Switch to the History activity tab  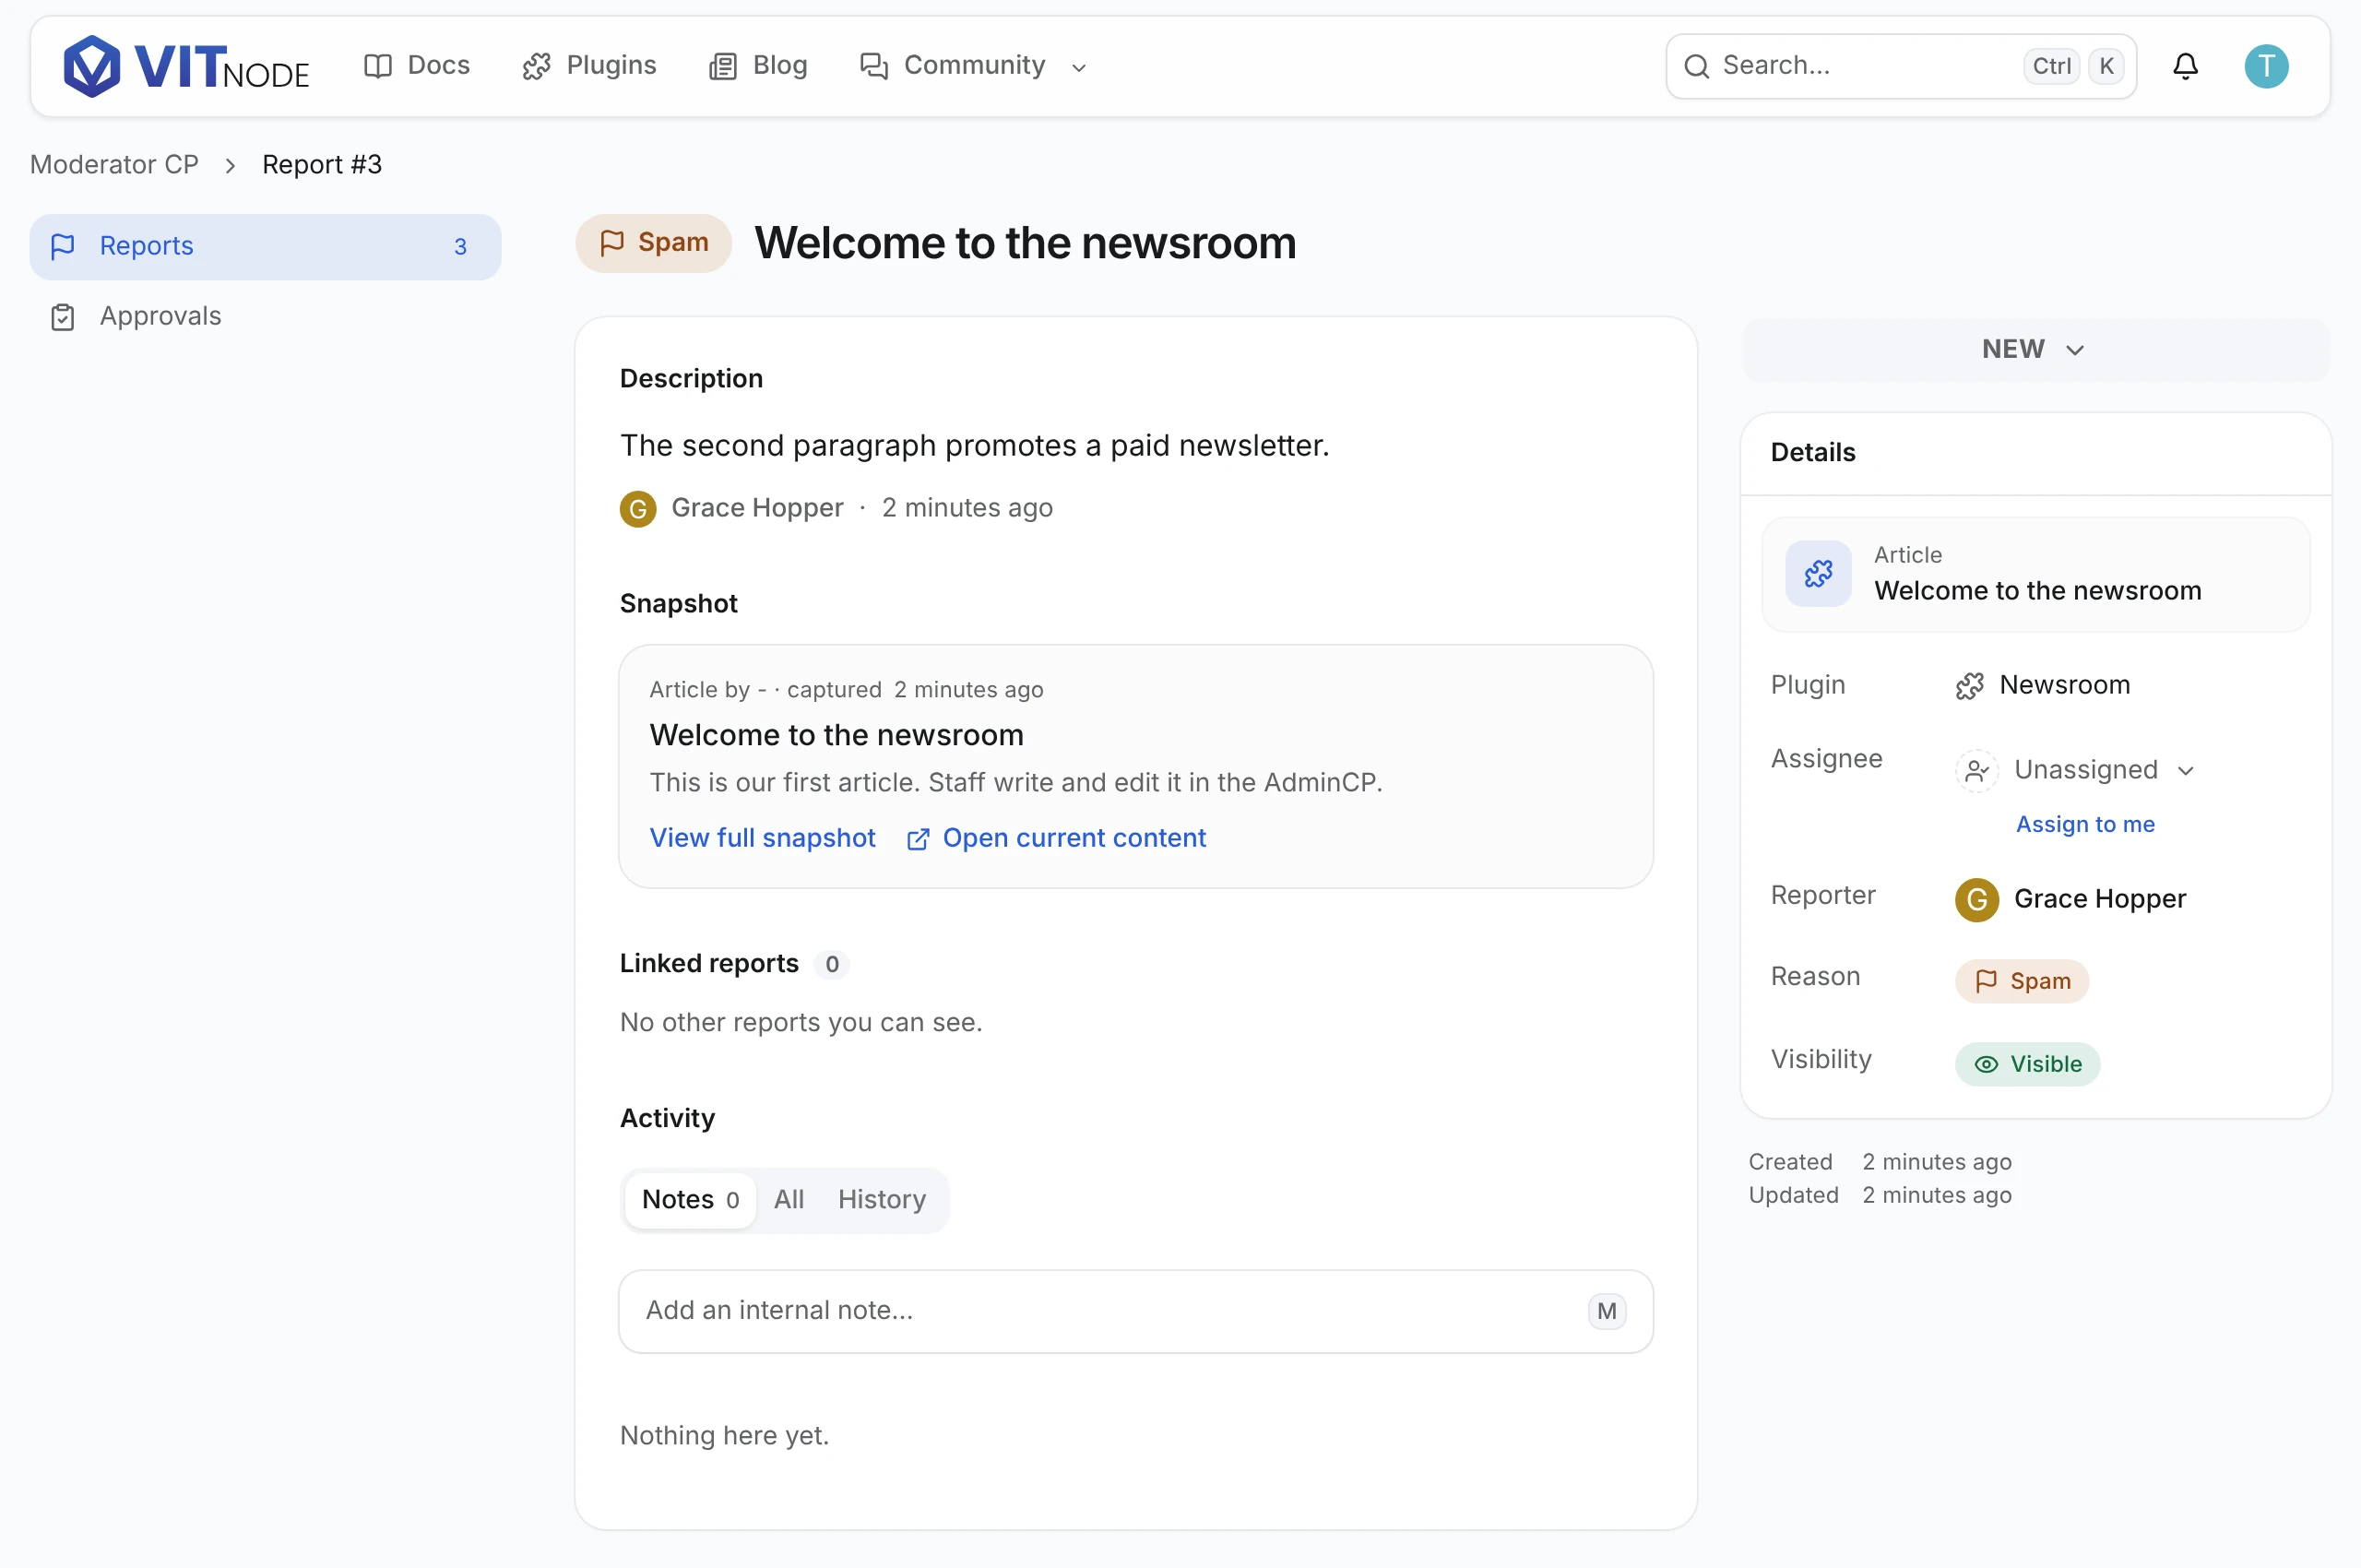click(881, 1200)
